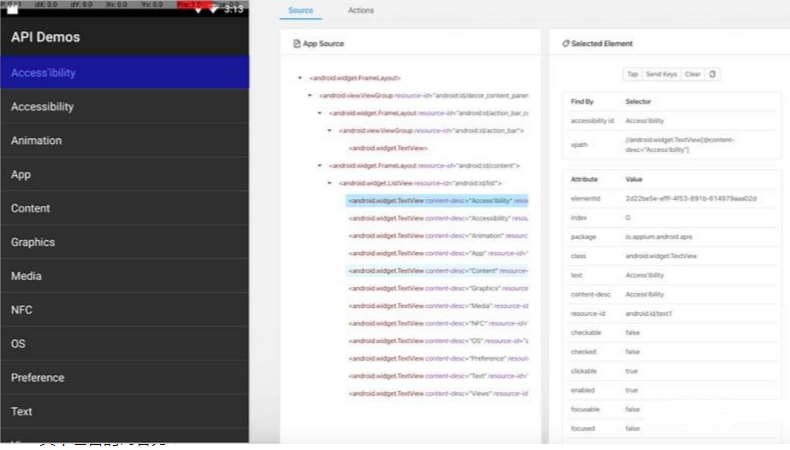790x450 pixels.
Task: Select the TextView node with content-desc Animation
Action: point(437,236)
